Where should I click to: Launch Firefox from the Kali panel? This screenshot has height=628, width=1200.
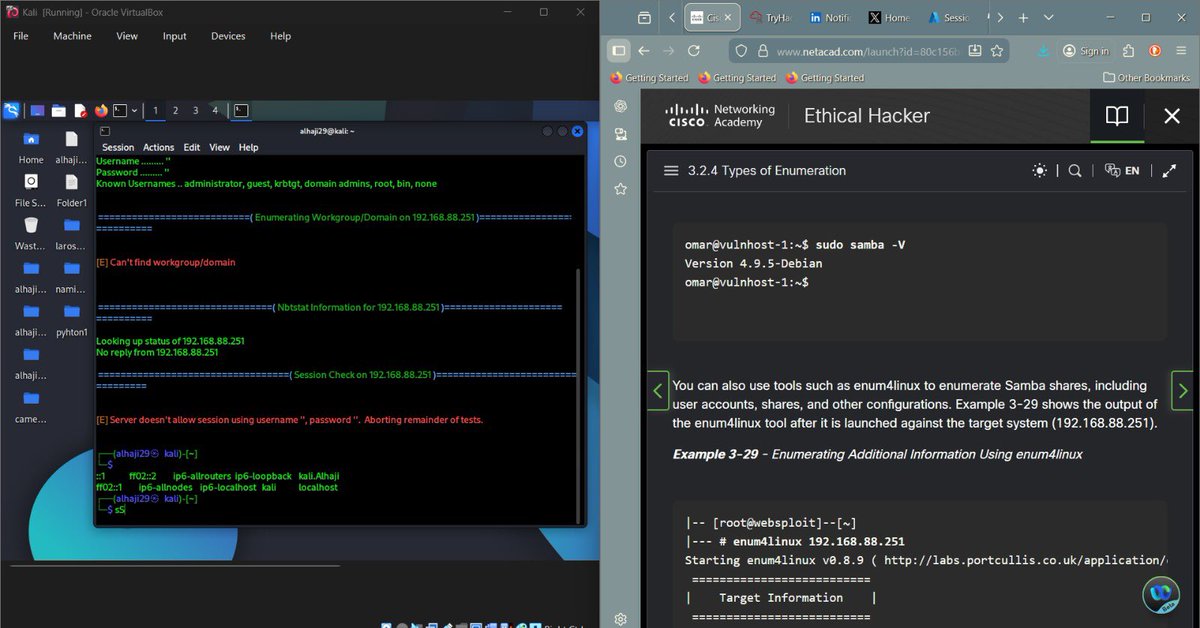[100, 110]
